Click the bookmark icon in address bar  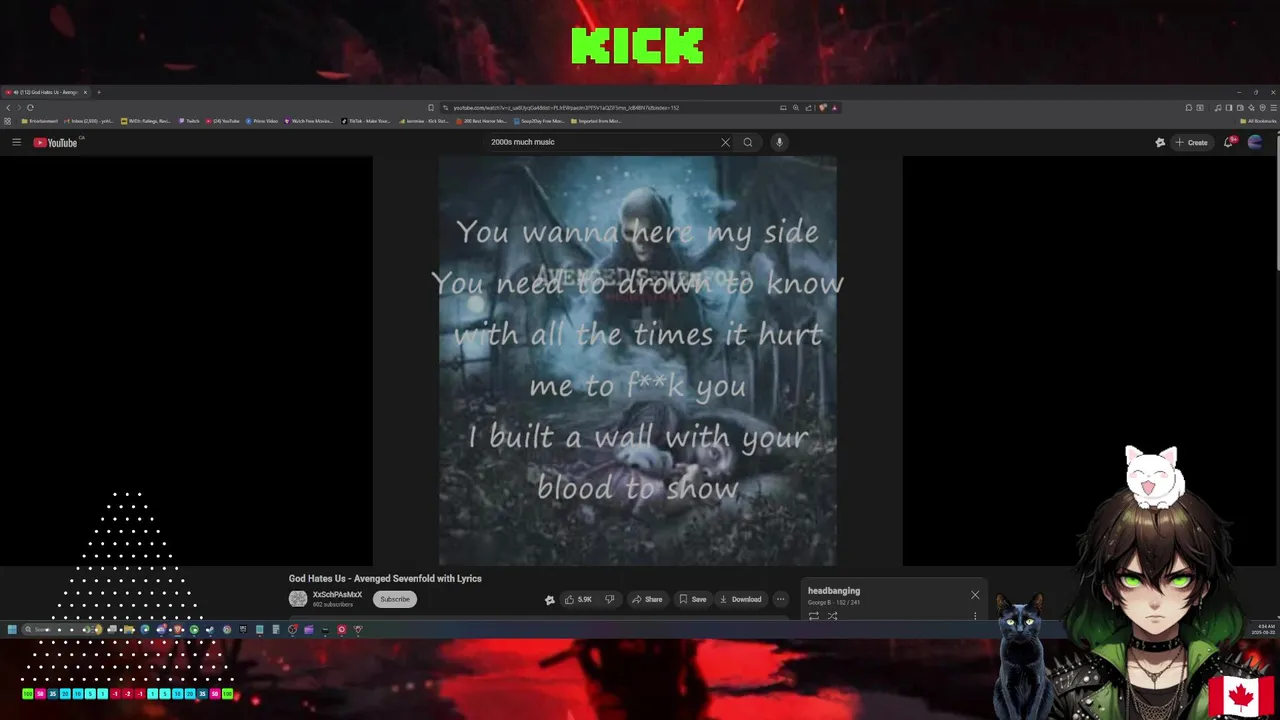coord(431,107)
